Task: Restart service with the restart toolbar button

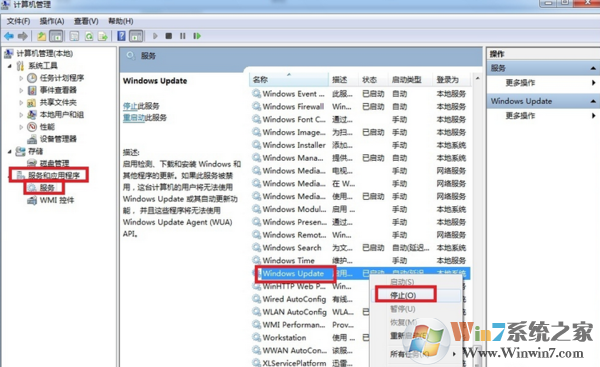Action: [197, 36]
